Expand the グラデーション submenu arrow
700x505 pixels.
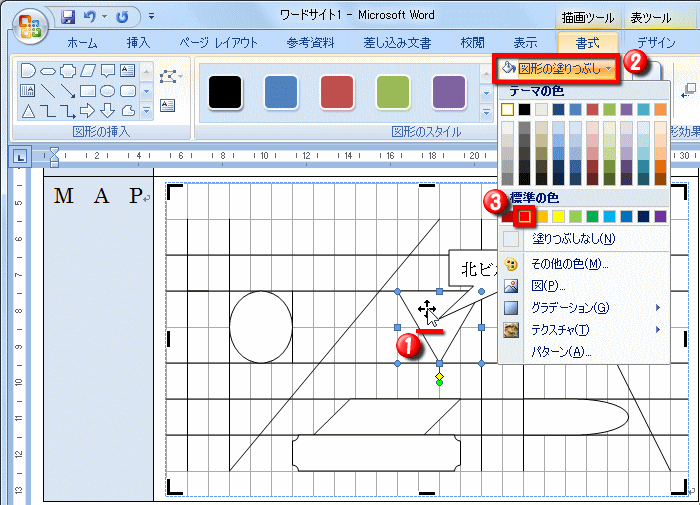click(658, 308)
